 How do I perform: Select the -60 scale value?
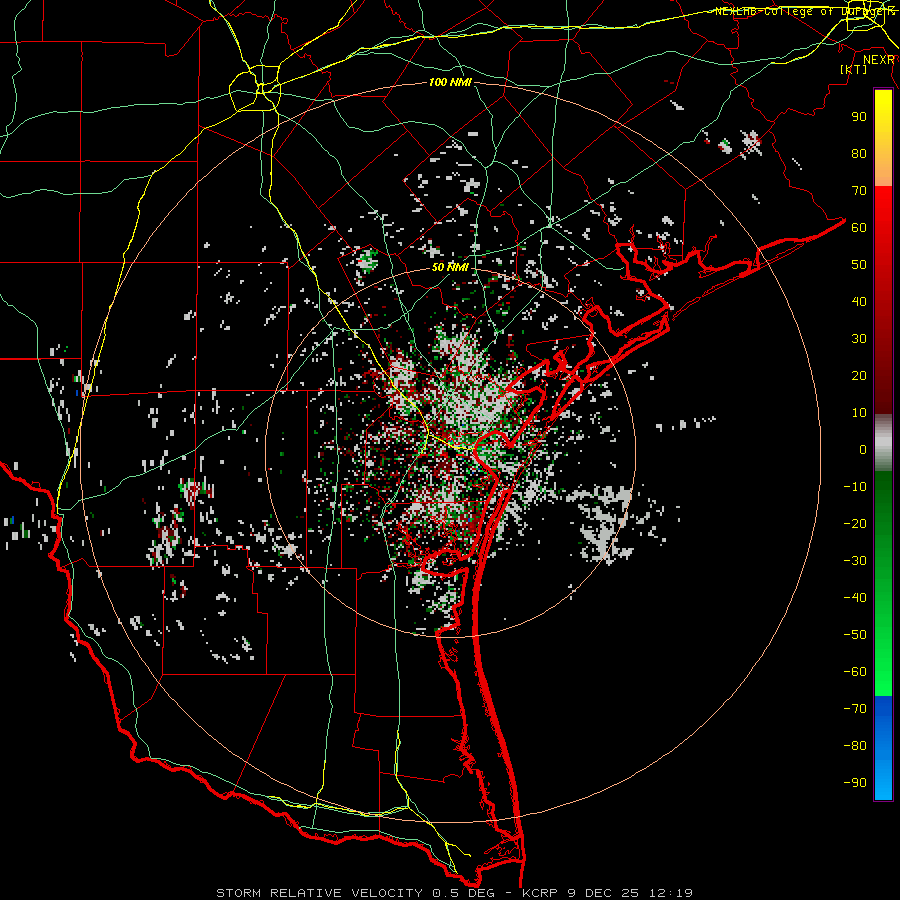pyautogui.click(x=855, y=672)
